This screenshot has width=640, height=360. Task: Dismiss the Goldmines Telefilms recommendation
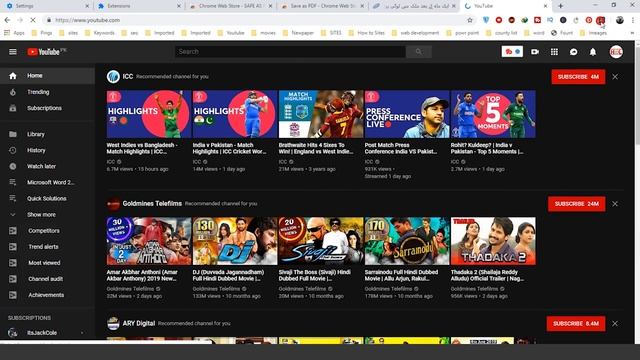pos(615,204)
